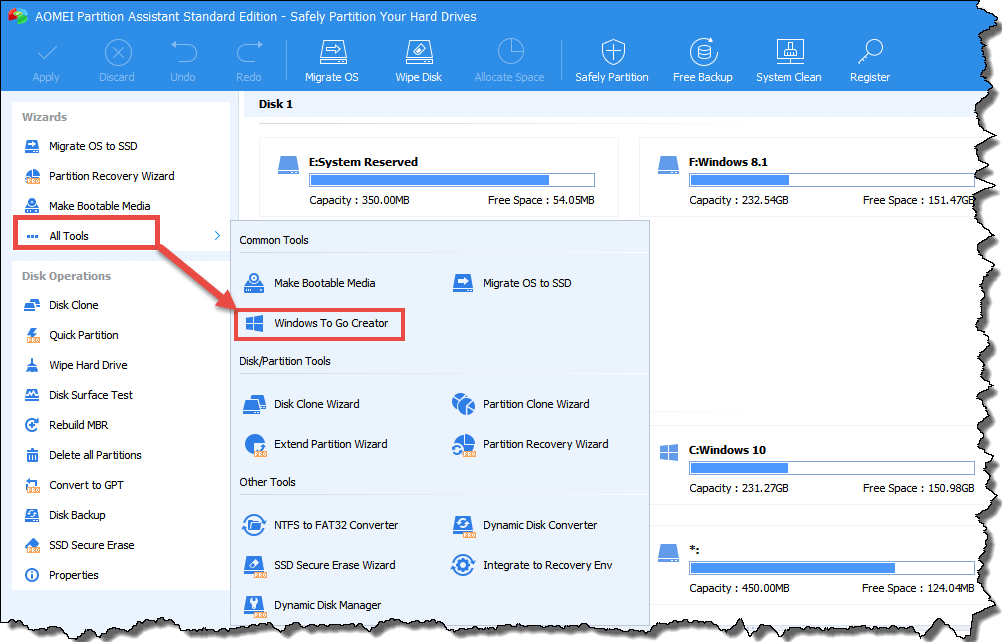Click the E:System Reserved drive icon

tap(288, 165)
